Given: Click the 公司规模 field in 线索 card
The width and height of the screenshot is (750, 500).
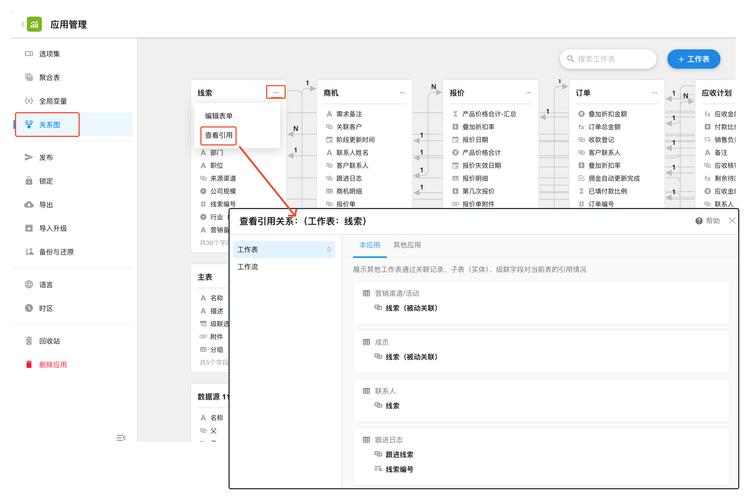Looking at the screenshot, I should click(x=223, y=191).
